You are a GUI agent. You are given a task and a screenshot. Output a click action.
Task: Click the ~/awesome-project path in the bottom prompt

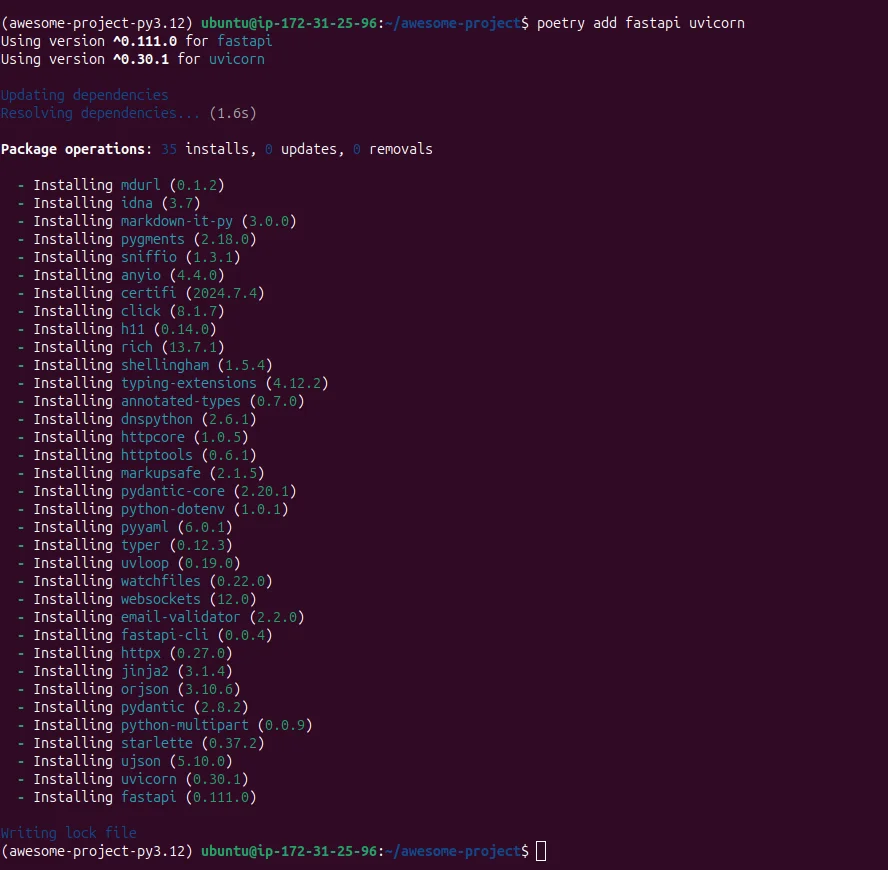click(x=454, y=851)
